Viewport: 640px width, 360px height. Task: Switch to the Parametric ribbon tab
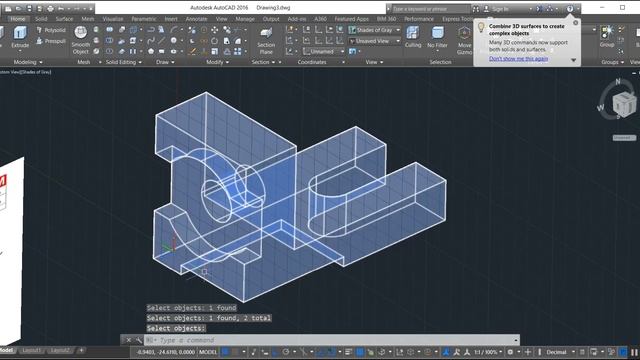coord(143,19)
